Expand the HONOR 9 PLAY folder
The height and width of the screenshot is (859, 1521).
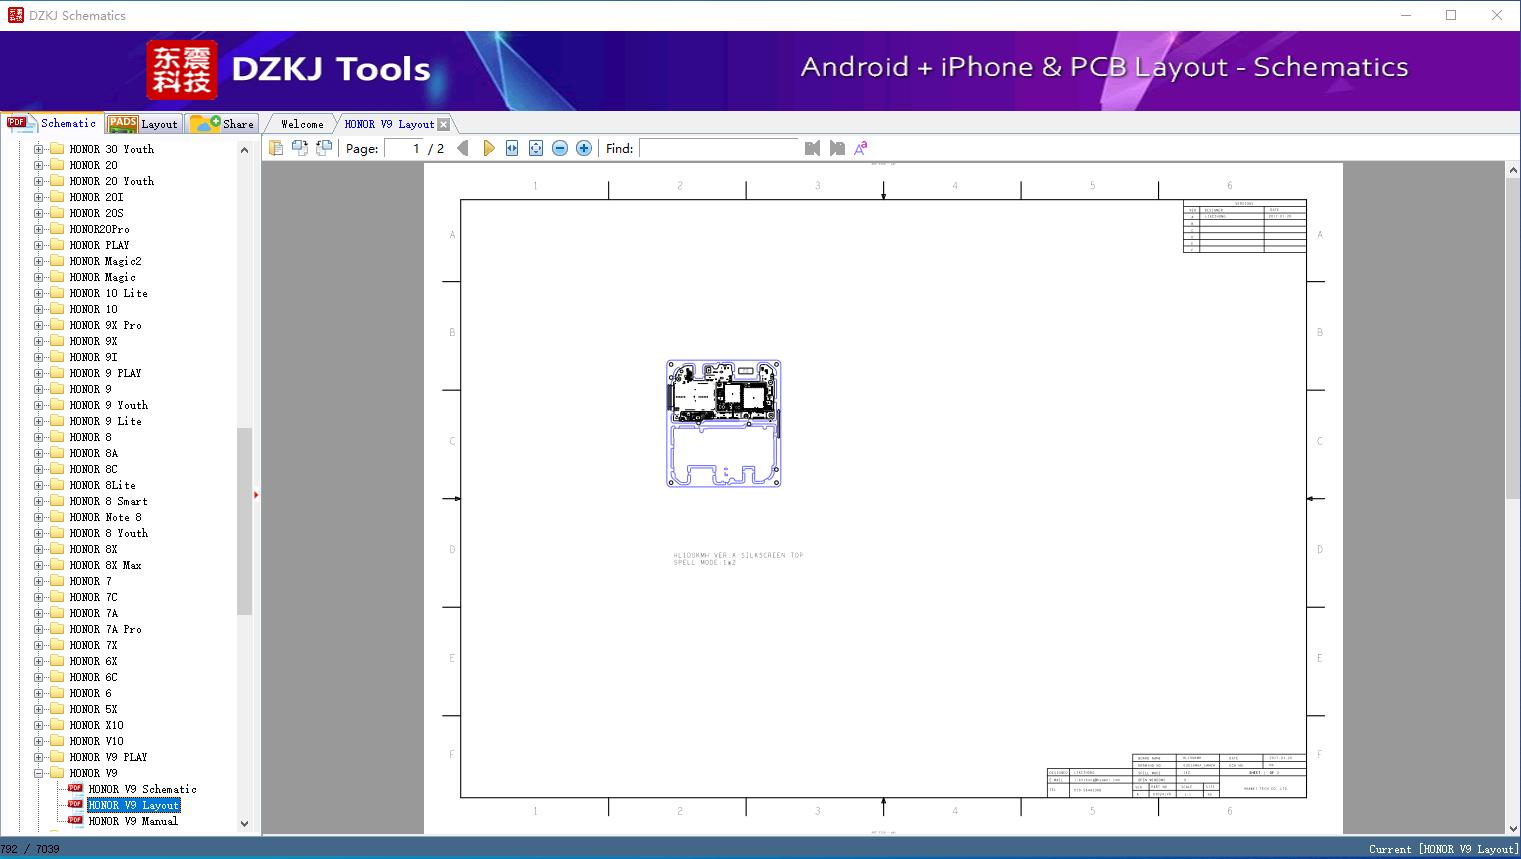pyautogui.click(x=38, y=373)
